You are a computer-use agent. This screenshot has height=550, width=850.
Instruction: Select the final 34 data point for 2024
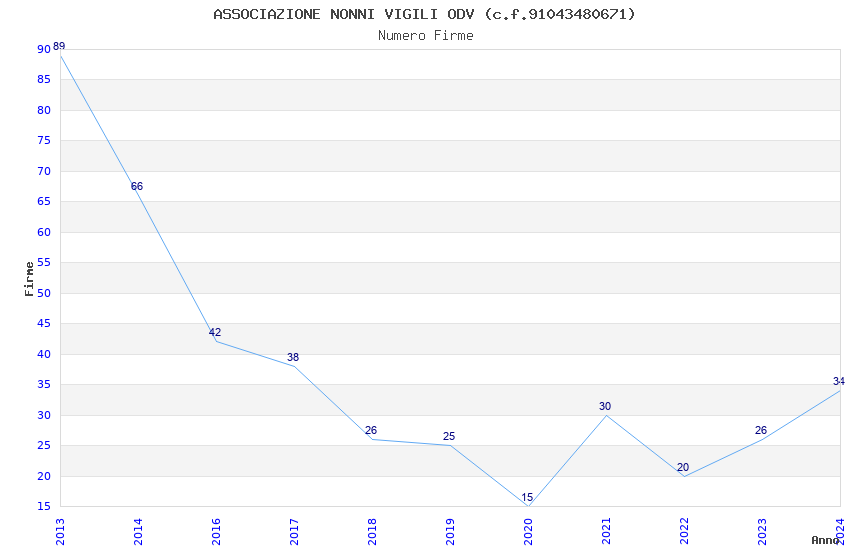839,381
